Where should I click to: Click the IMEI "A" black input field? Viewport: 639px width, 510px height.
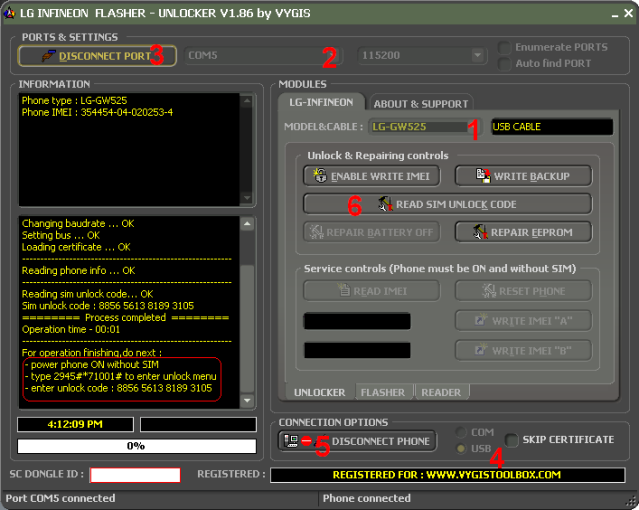[357, 321]
